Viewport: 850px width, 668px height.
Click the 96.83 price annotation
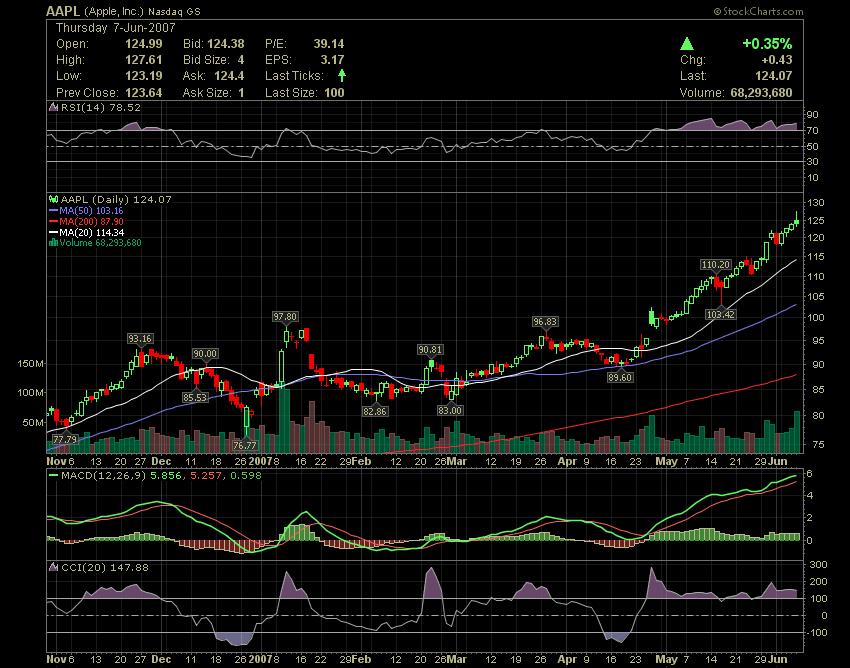click(545, 322)
